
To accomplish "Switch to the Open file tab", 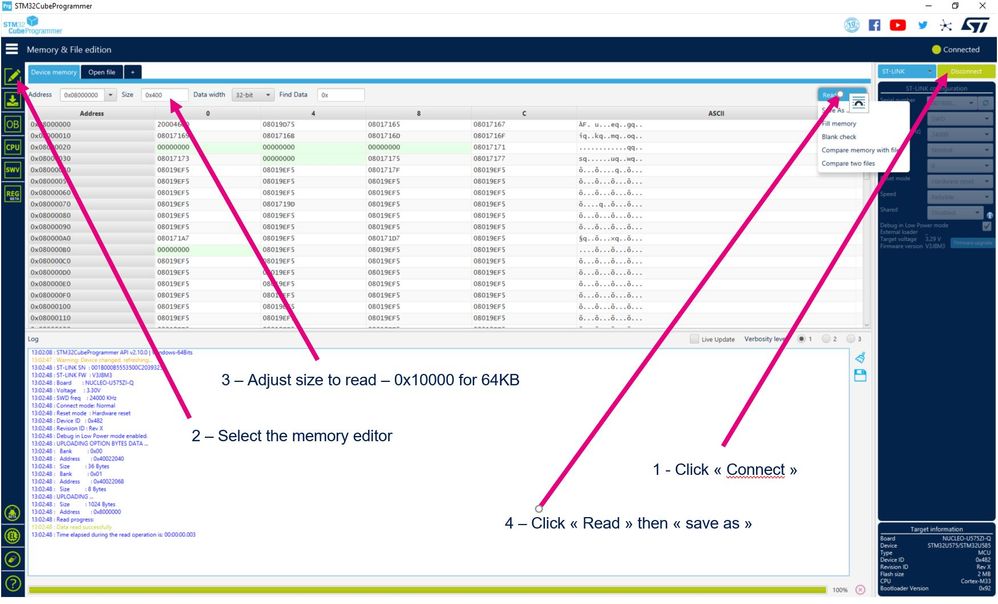I will click(102, 72).
